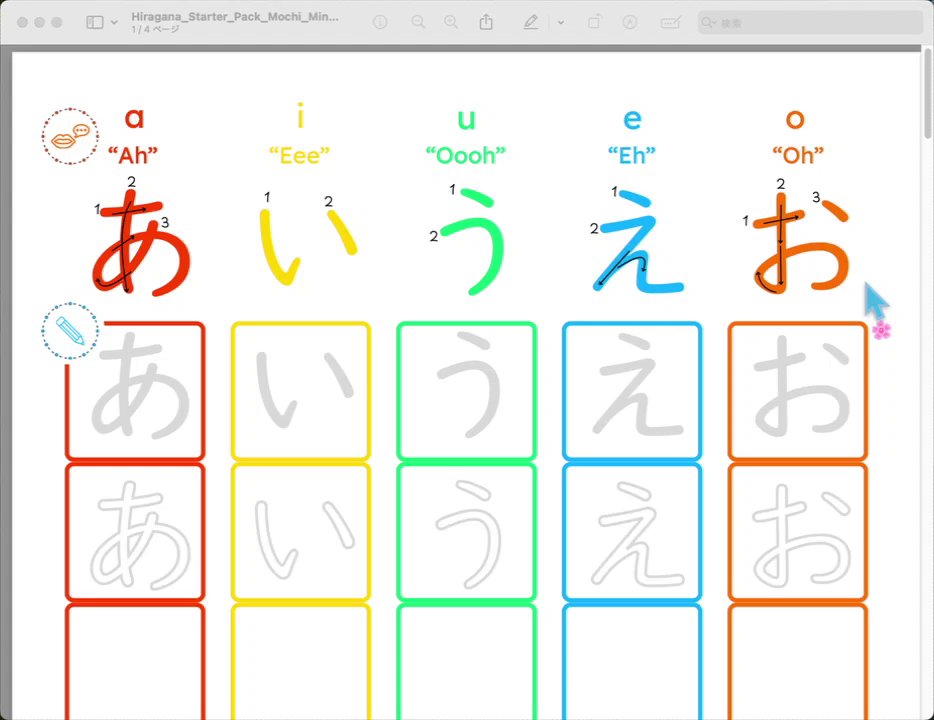Click the empty green practice box
The height and width of the screenshot is (720, 934).
coord(466,662)
